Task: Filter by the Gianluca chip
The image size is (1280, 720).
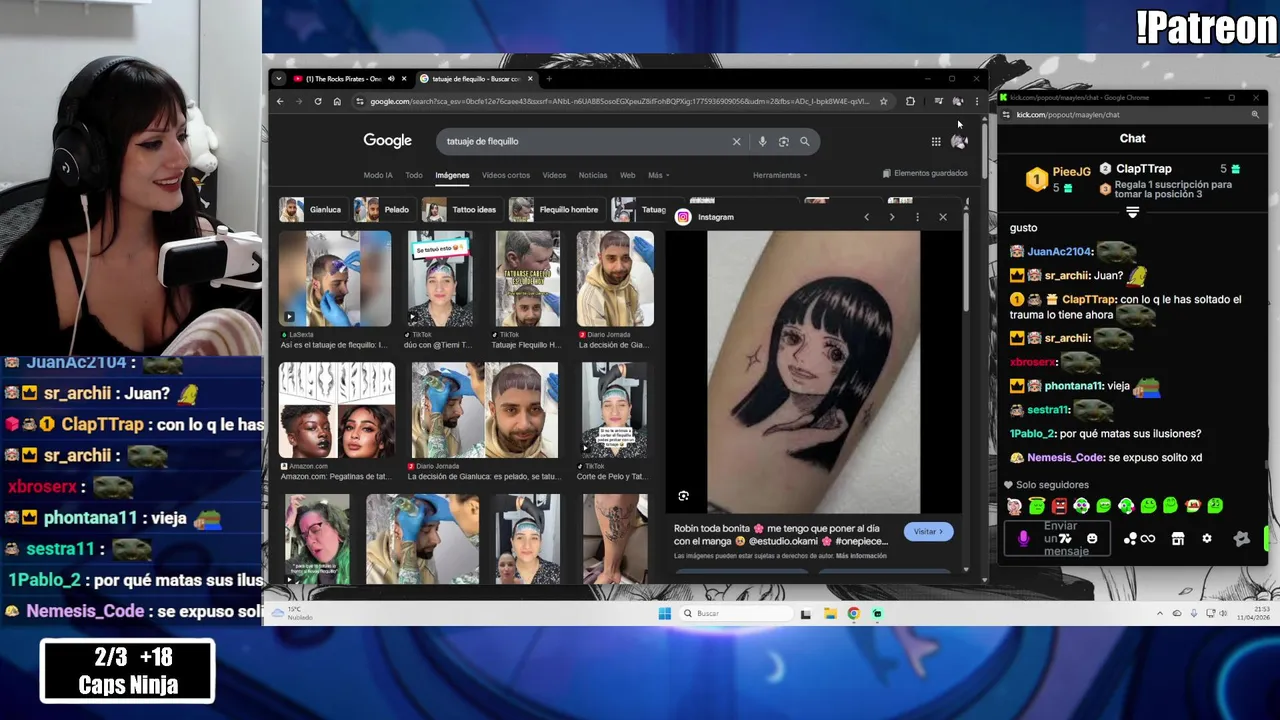Action: [312, 210]
